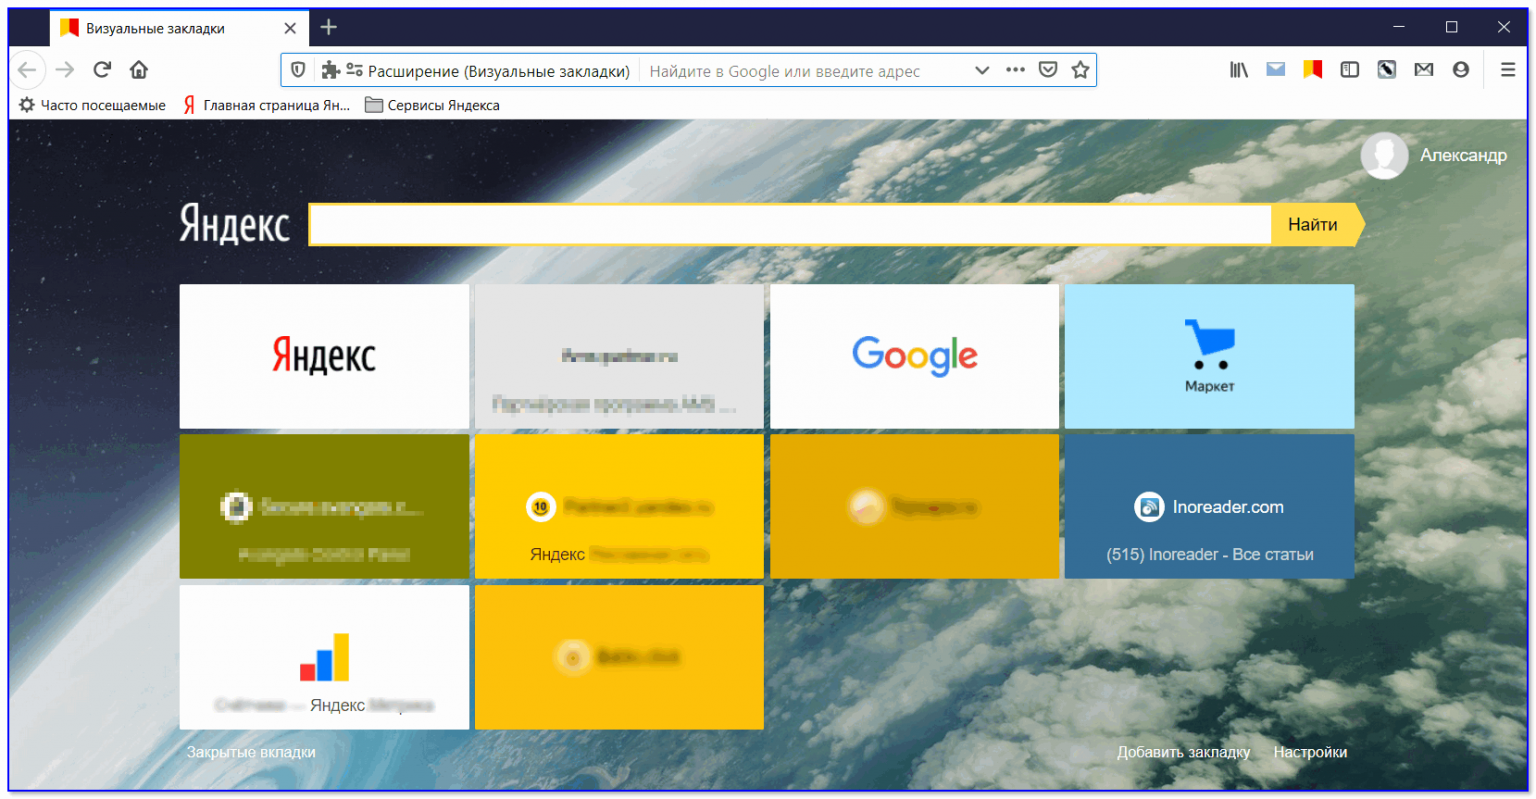Open the Яндекс bookmark tile
The height and width of the screenshot is (799, 1536).
pos(324,356)
